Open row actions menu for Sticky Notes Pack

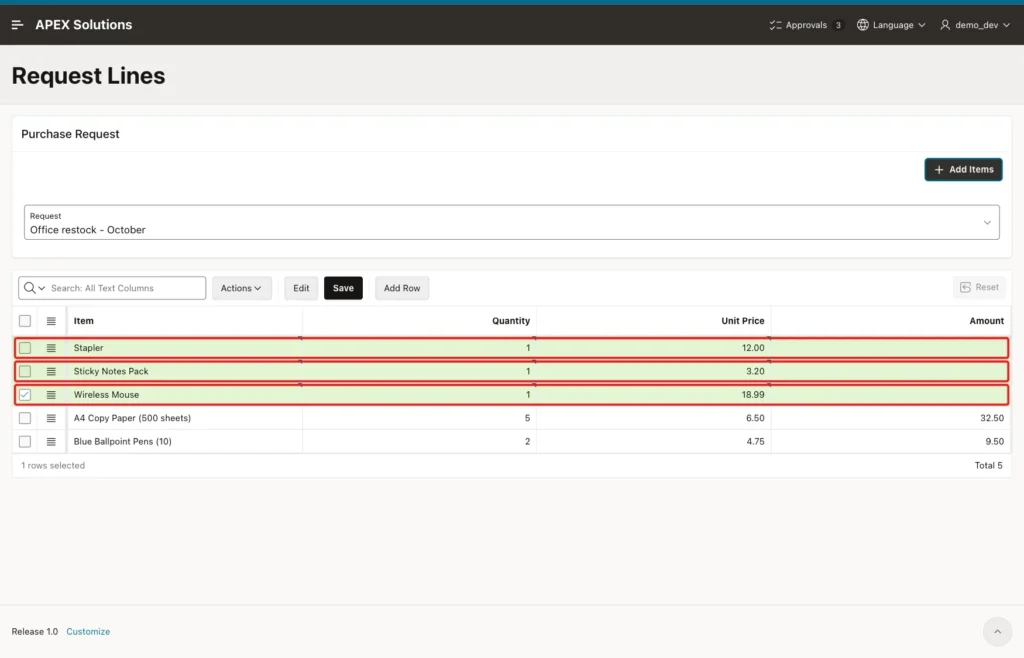(x=51, y=371)
